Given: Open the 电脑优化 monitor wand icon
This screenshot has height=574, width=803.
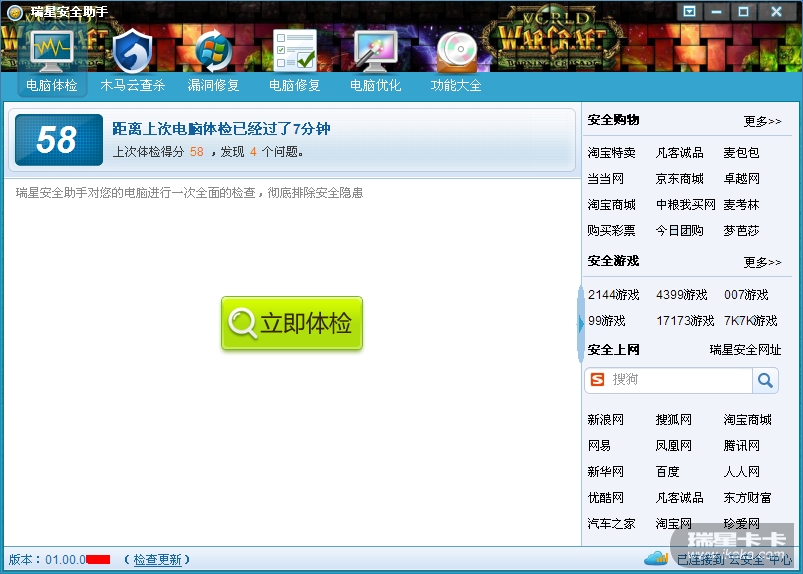Looking at the screenshot, I should pyautogui.click(x=375, y=51).
